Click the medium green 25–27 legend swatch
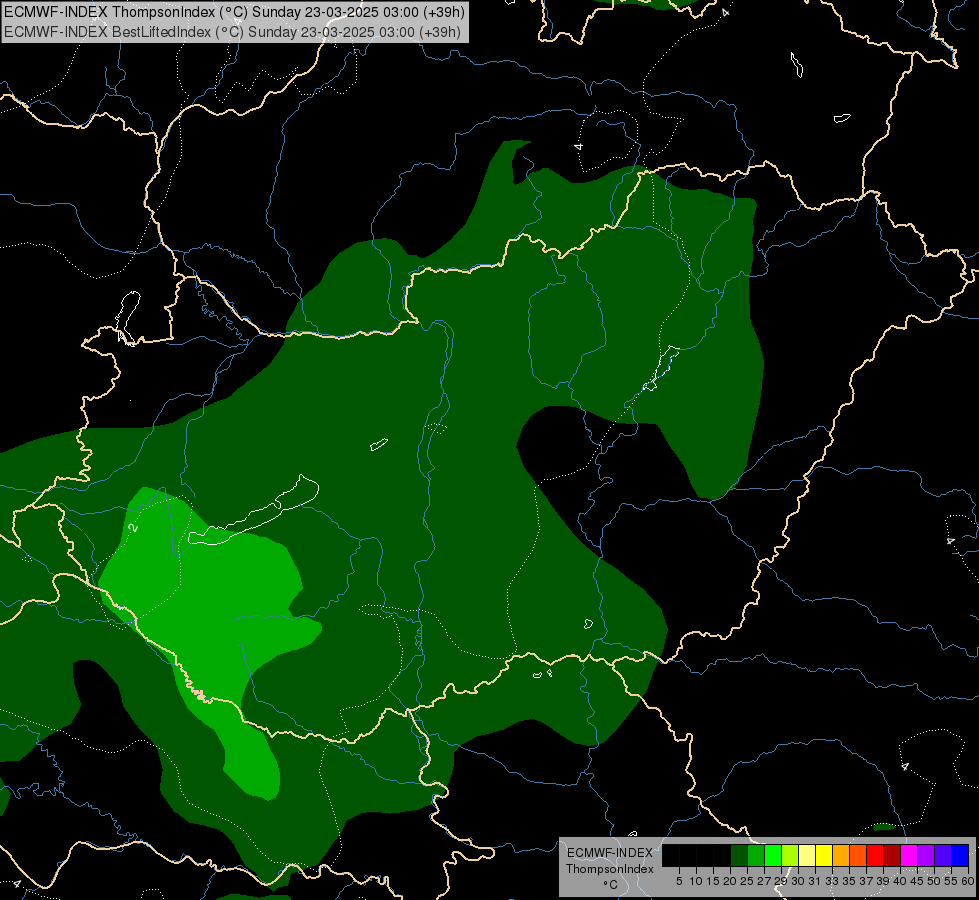Screen dimensions: 979x900 (756, 856)
